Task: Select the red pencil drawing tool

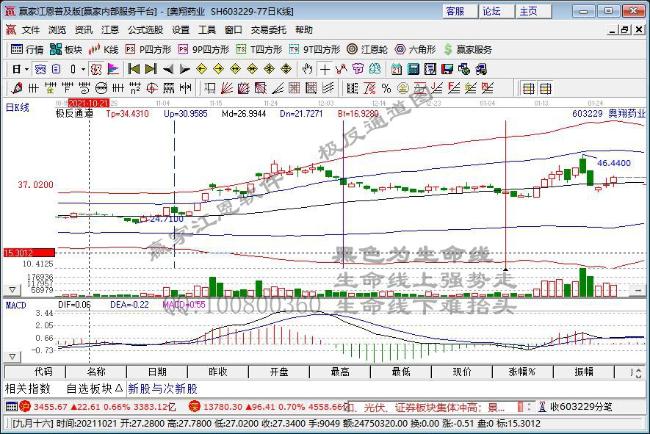Action: click(x=17, y=88)
